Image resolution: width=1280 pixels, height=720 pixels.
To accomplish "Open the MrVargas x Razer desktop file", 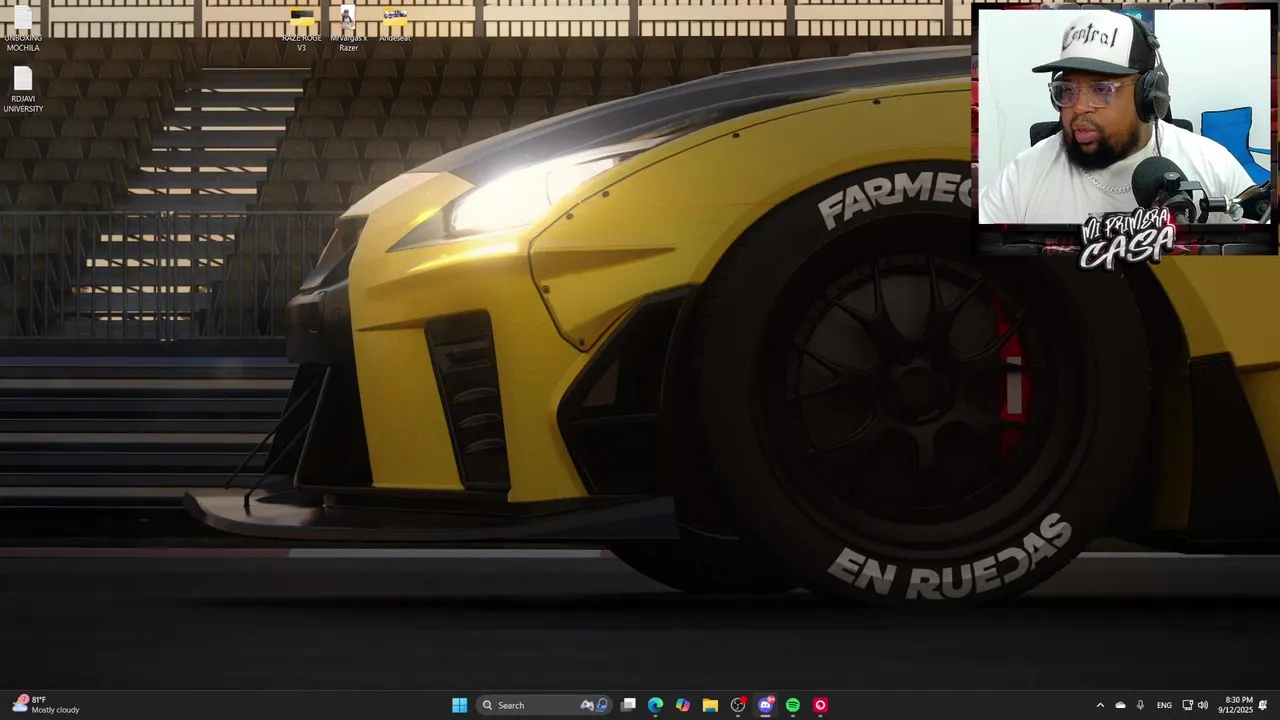I will tap(348, 30).
